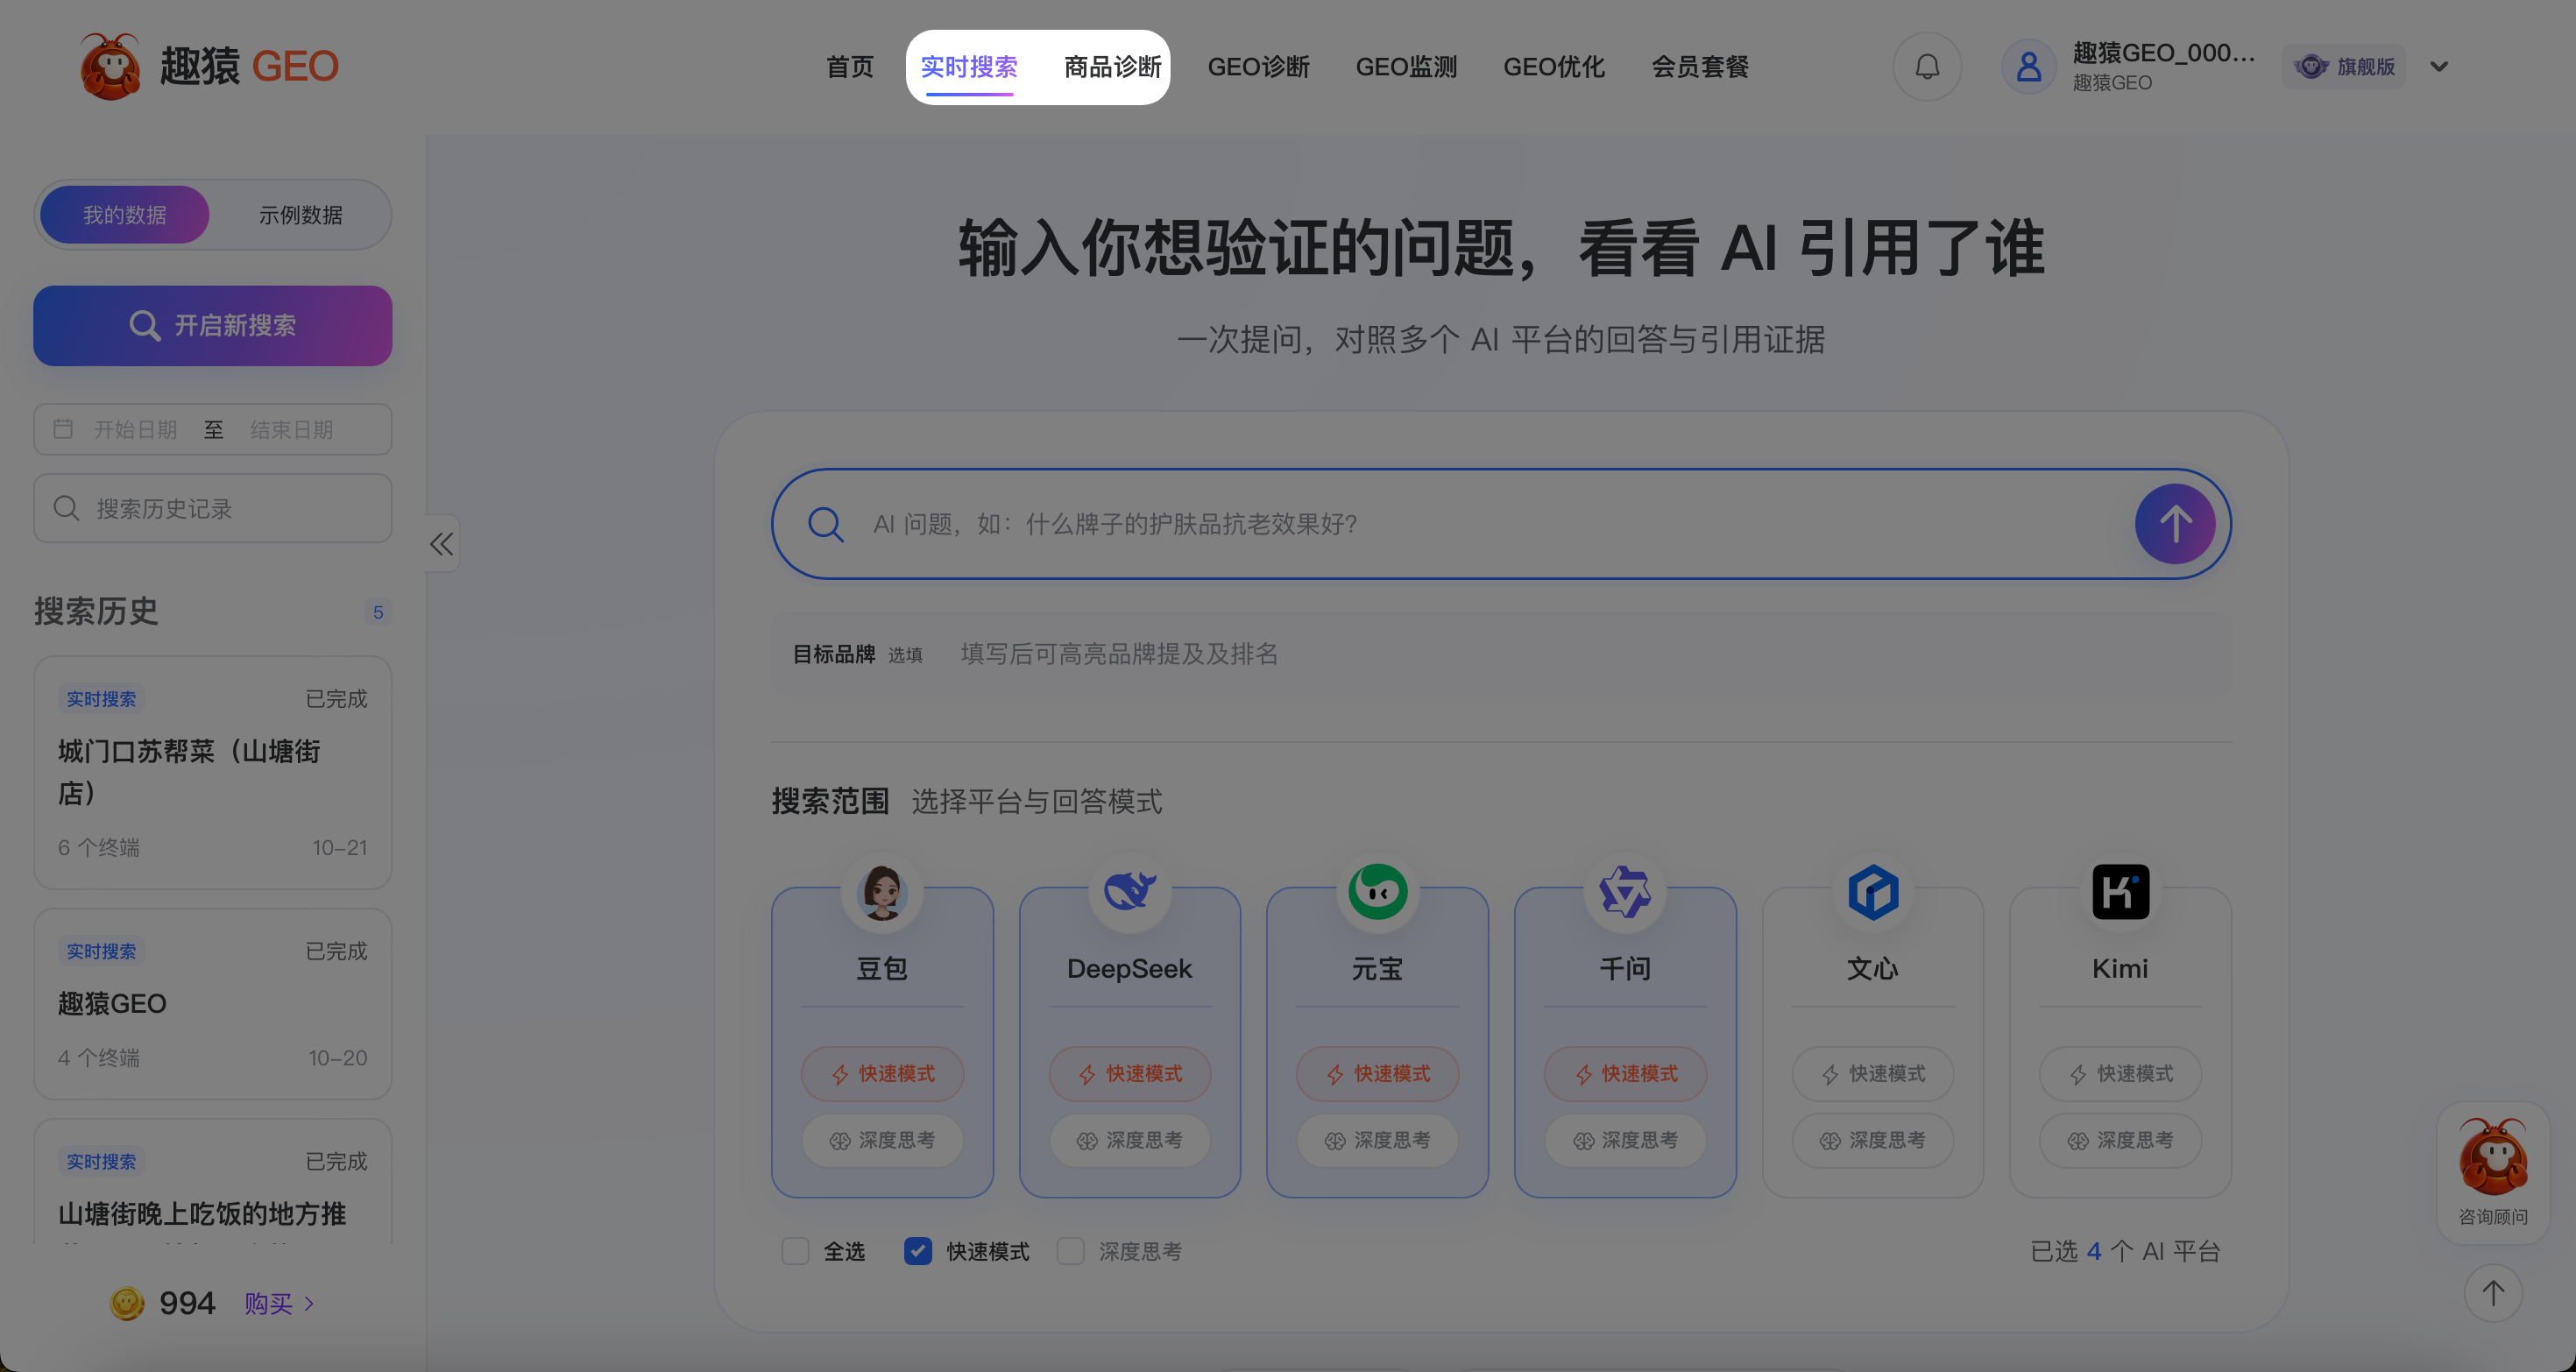
Task: Open the 趣猿GEO history record
Action: [x=213, y=1004]
